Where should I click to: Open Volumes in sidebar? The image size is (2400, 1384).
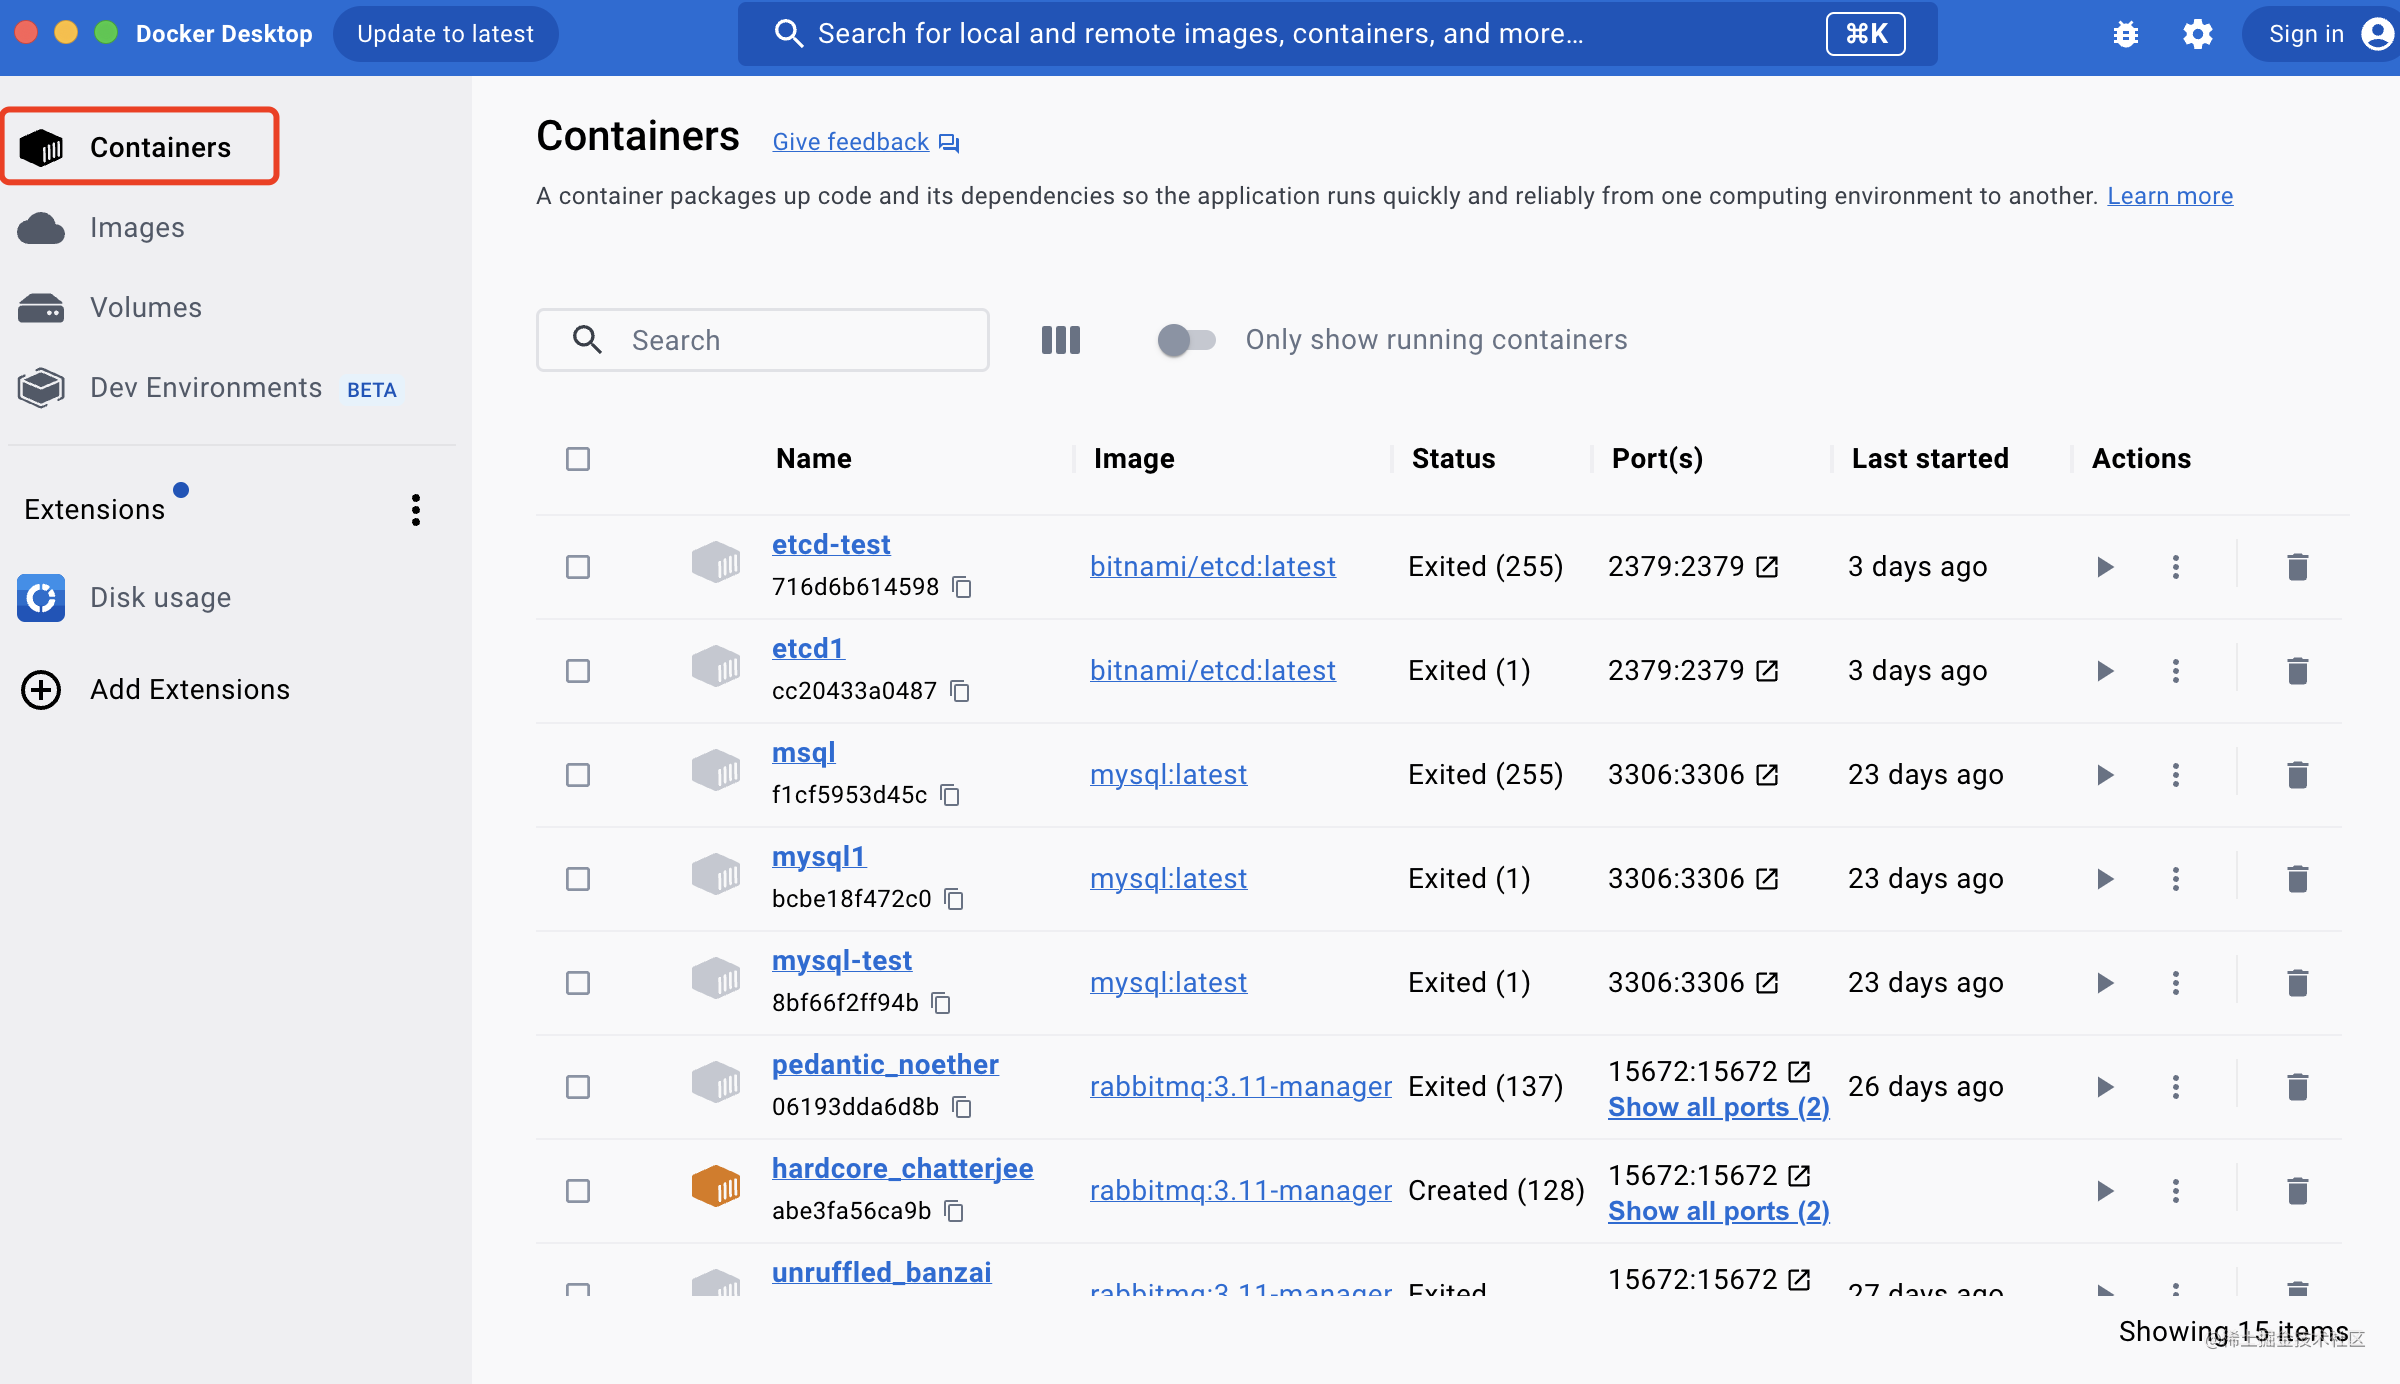click(x=146, y=308)
